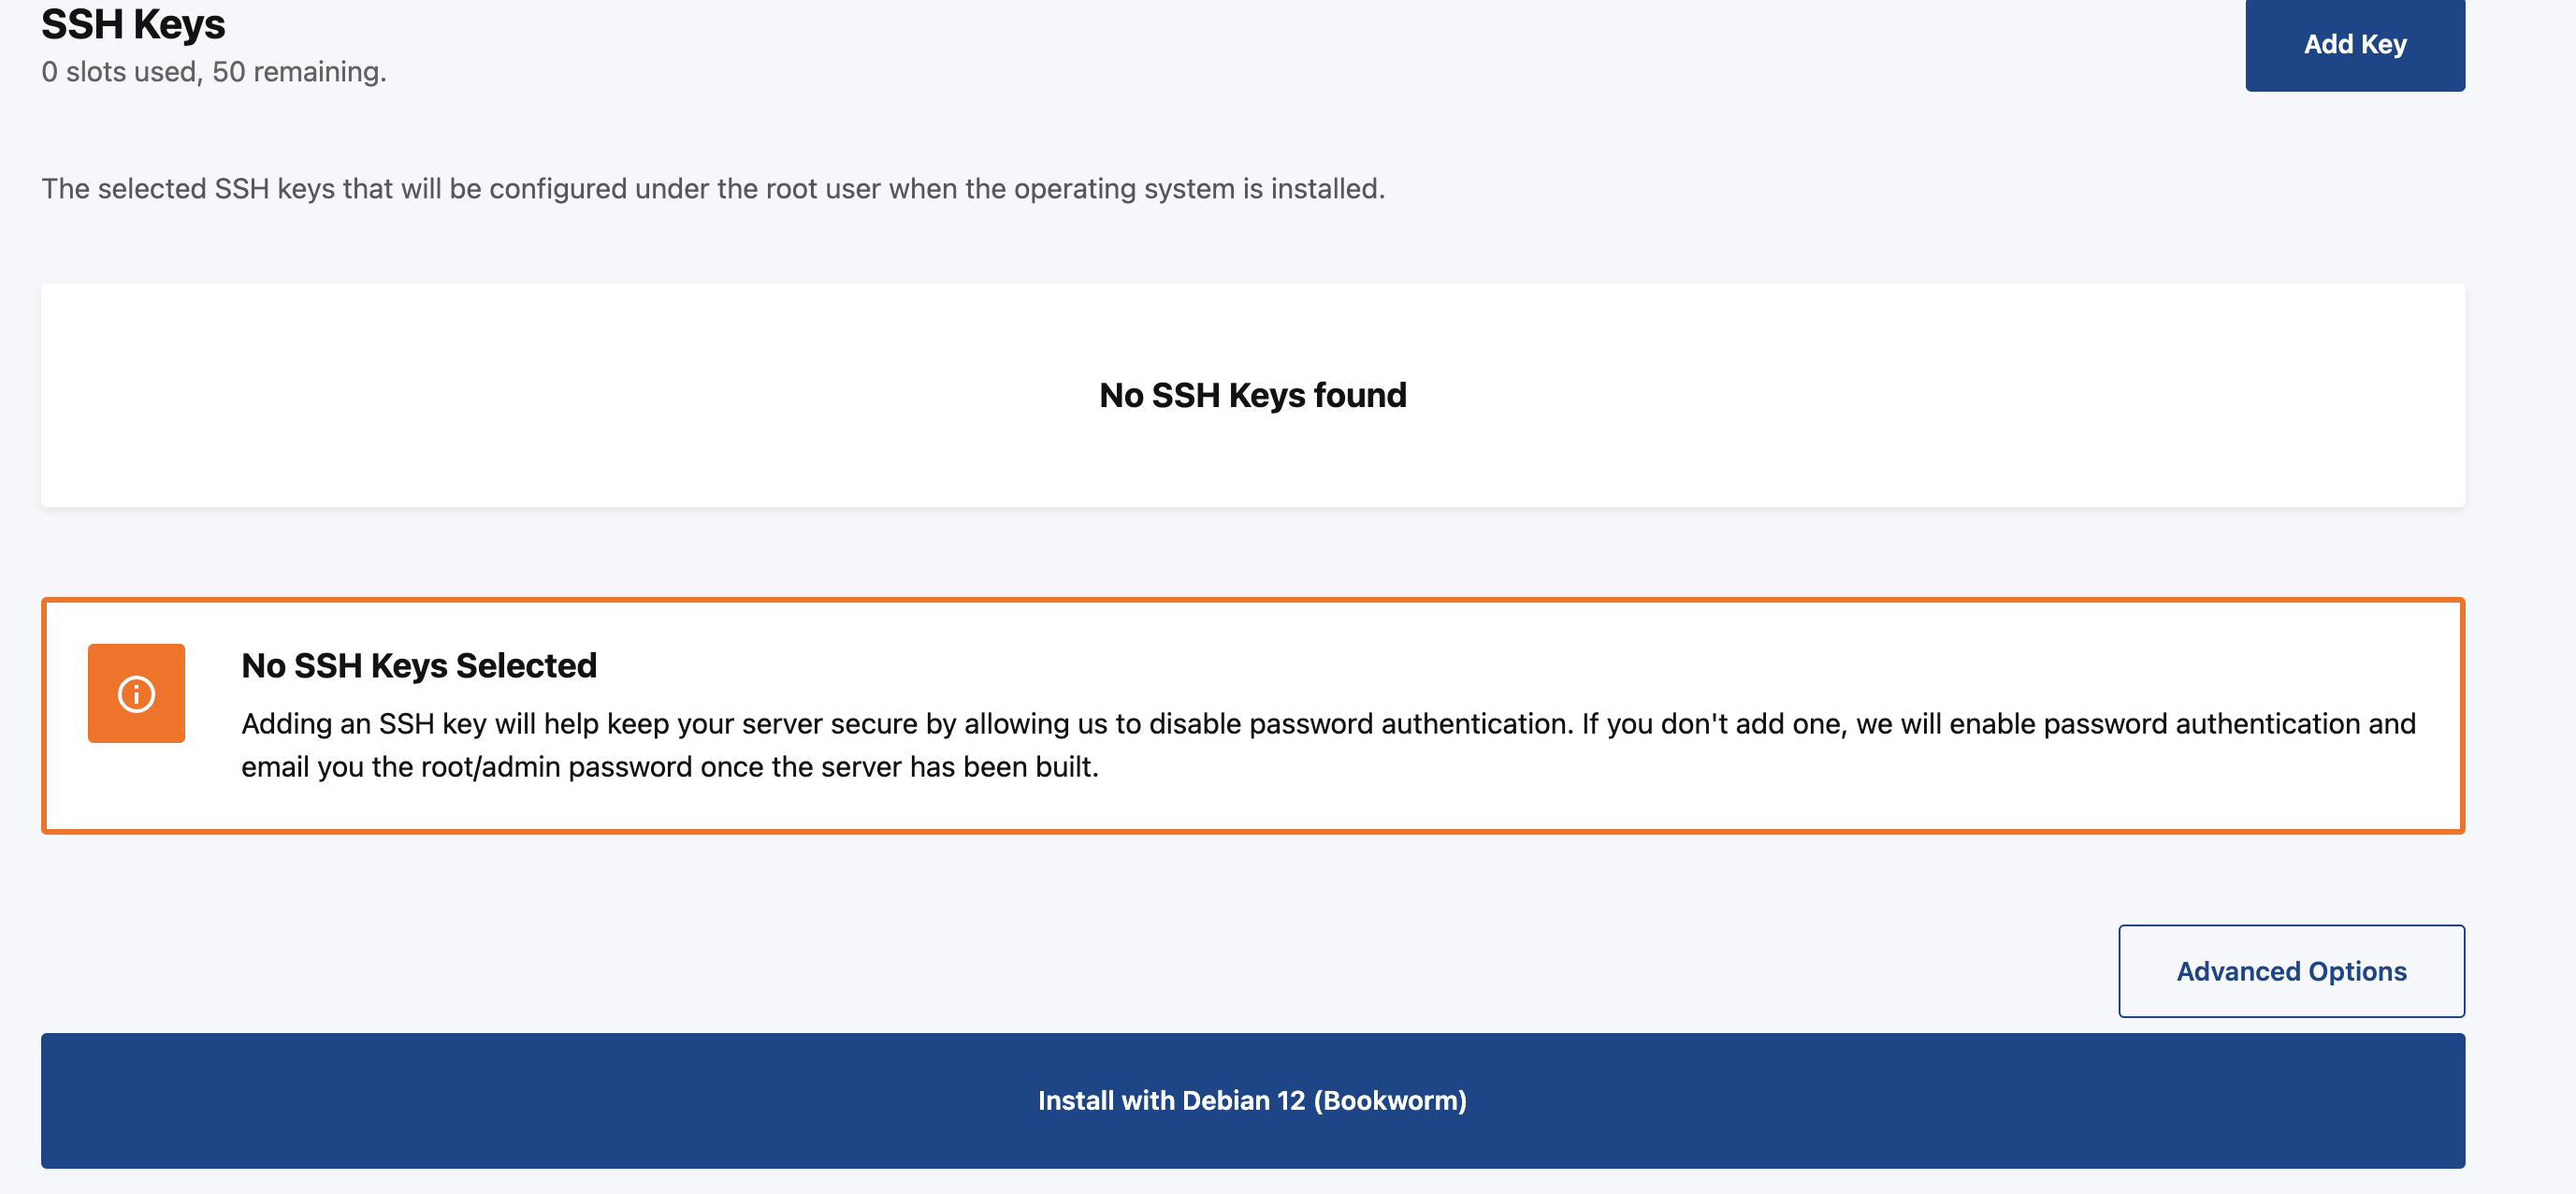The width and height of the screenshot is (2576, 1194).
Task: Click the 'No SSH Keys found' message
Action: coord(1252,395)
